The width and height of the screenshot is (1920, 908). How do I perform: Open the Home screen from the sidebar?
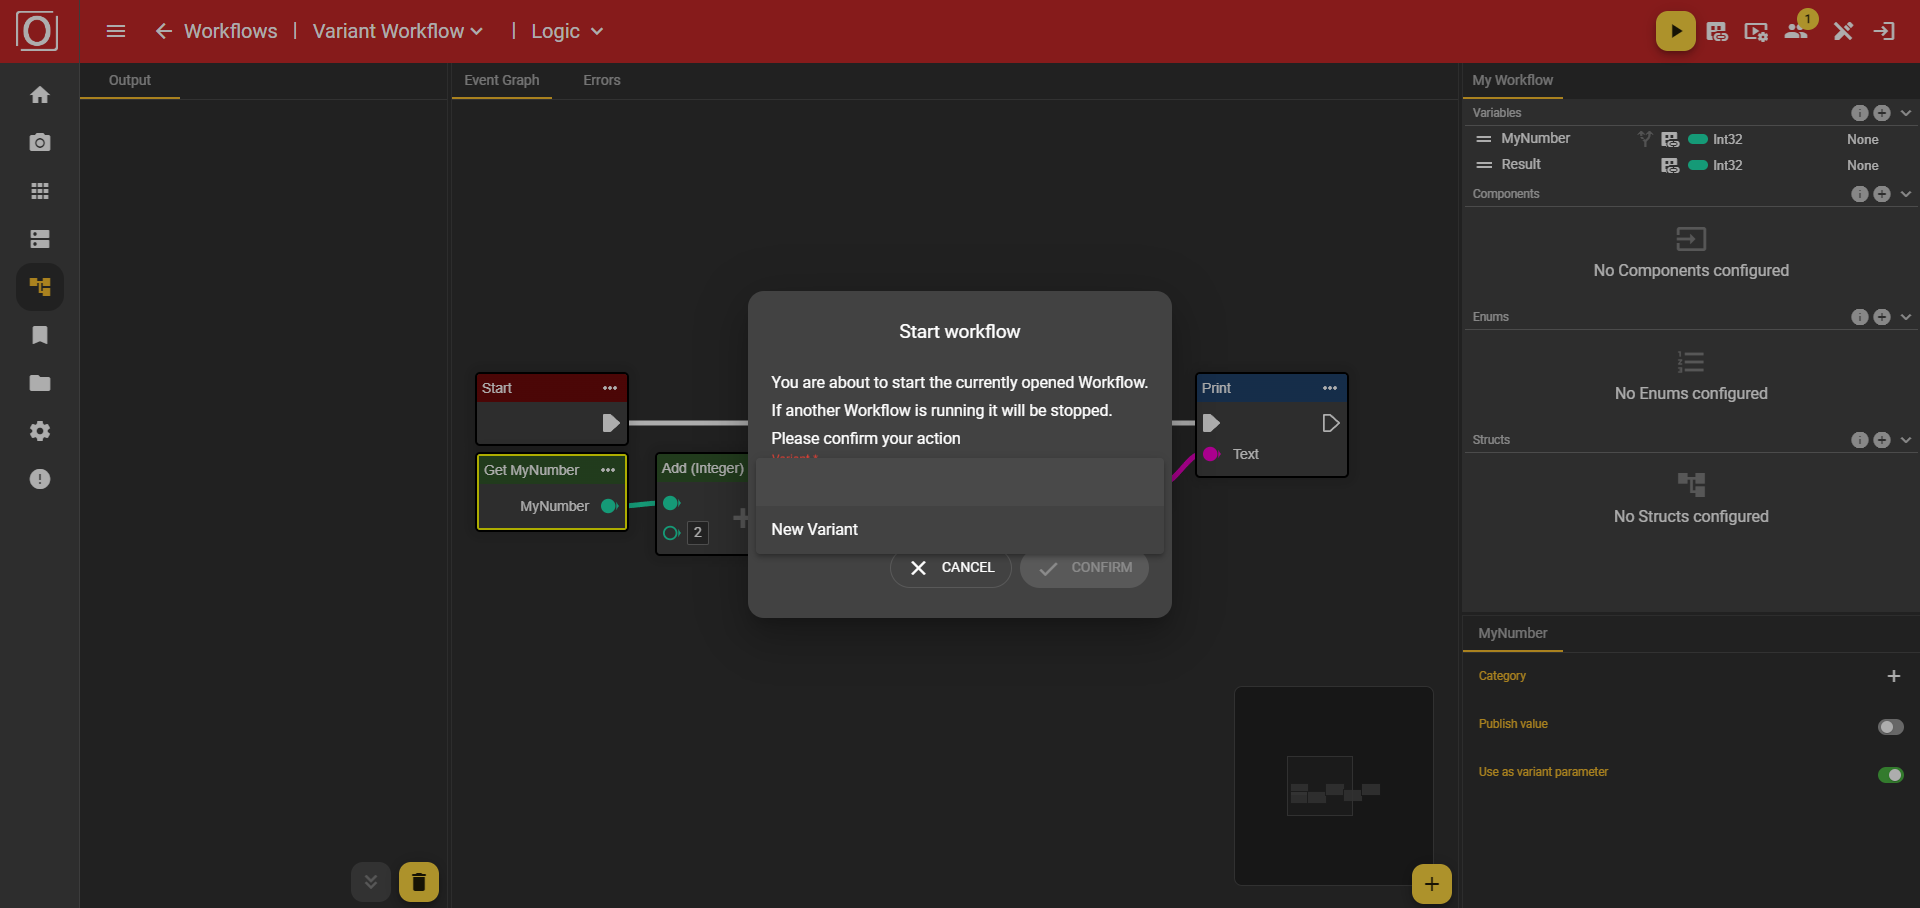coord(40,94)
